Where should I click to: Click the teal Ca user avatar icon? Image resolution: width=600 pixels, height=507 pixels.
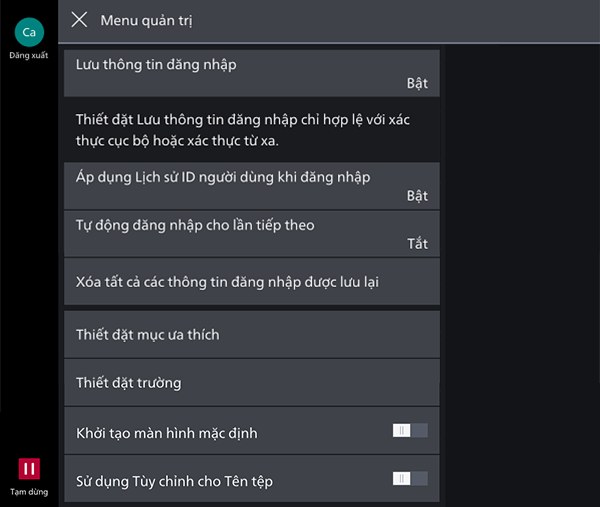coord(29,32)
